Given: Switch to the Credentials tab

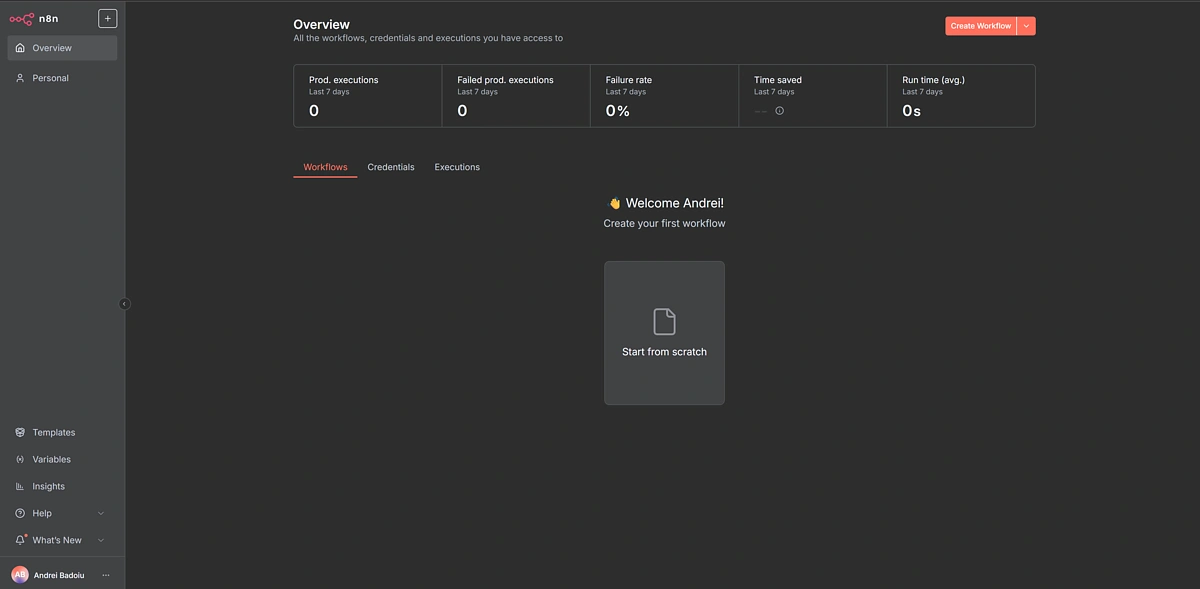Looking at the screenshot, I should tap(390, 167).
